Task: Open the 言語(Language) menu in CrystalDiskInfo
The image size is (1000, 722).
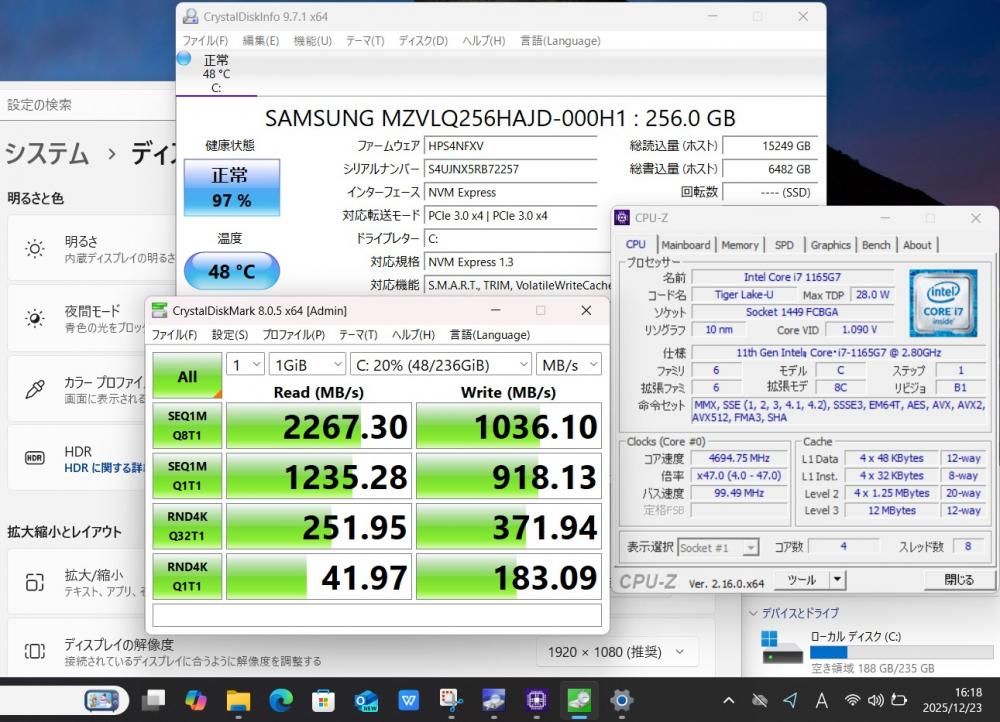Action: (560, 41)
